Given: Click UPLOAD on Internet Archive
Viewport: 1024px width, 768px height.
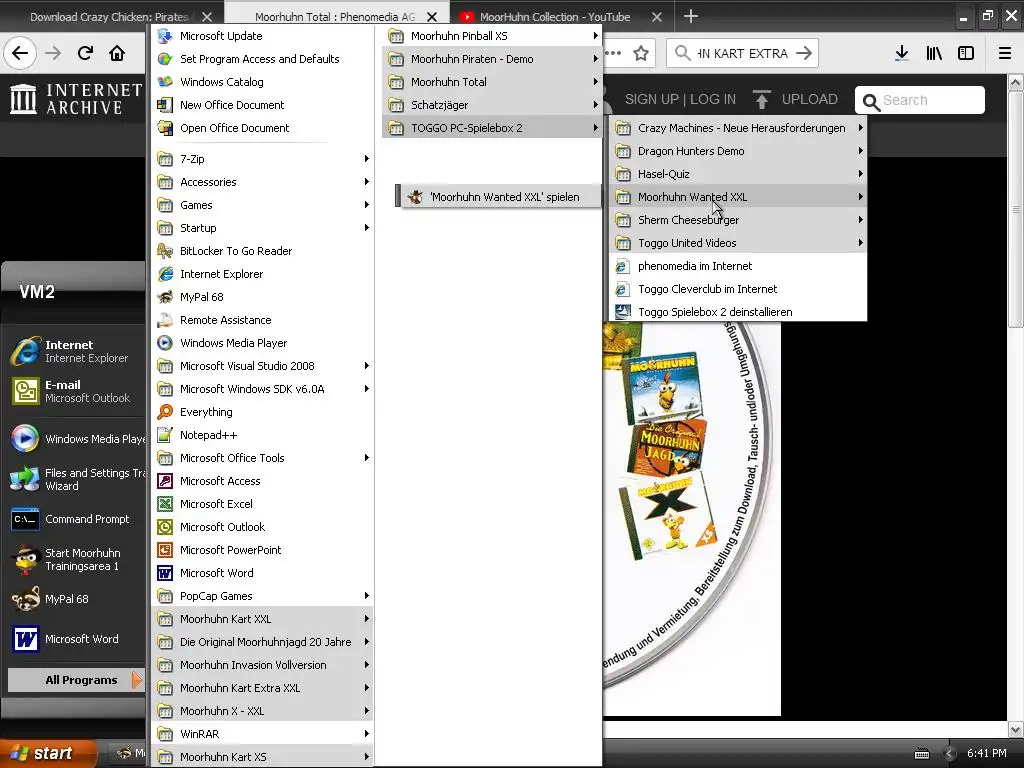Looking at the screenshot, I should pyautogui.click(x=795, y=99).
